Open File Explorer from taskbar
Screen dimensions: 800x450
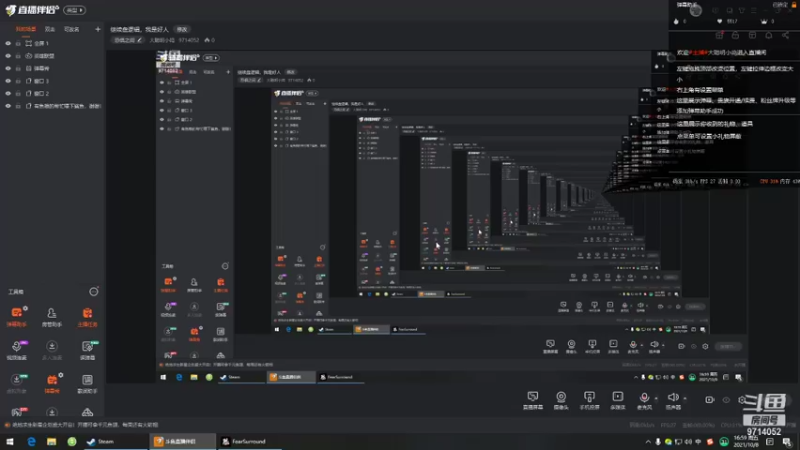(x=52, y=442)
